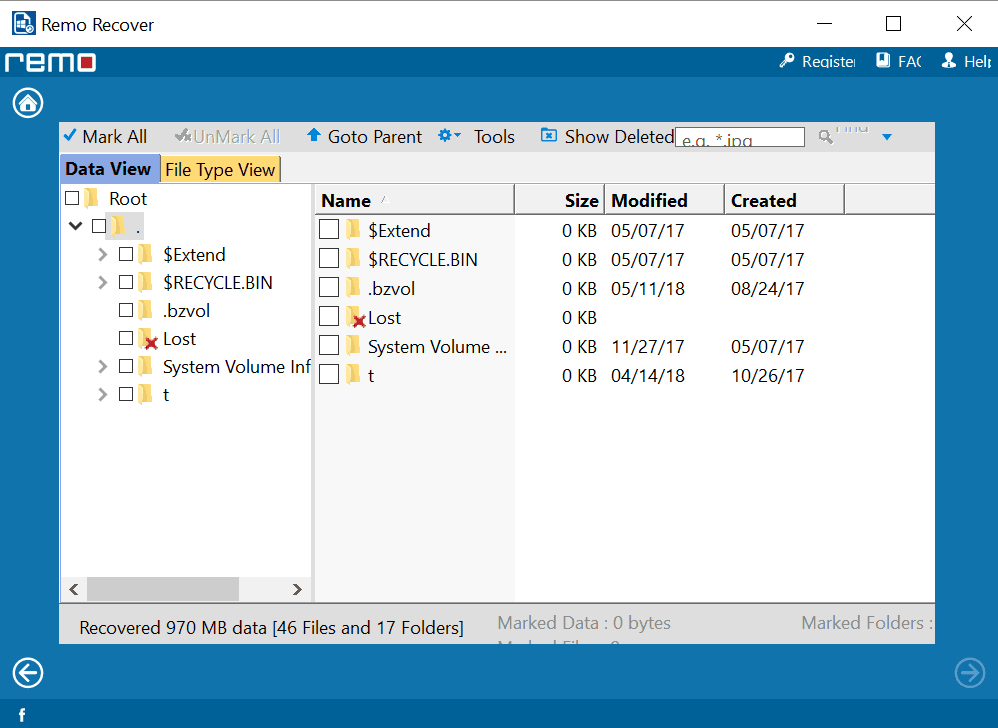998x728 pixels.
Task: Click the Help link text
Action: point(978,61)
